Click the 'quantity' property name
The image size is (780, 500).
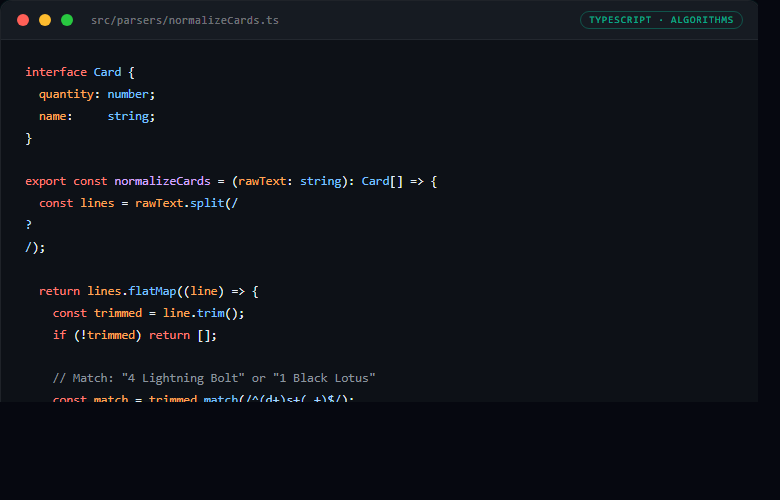[x=66, y=94]
